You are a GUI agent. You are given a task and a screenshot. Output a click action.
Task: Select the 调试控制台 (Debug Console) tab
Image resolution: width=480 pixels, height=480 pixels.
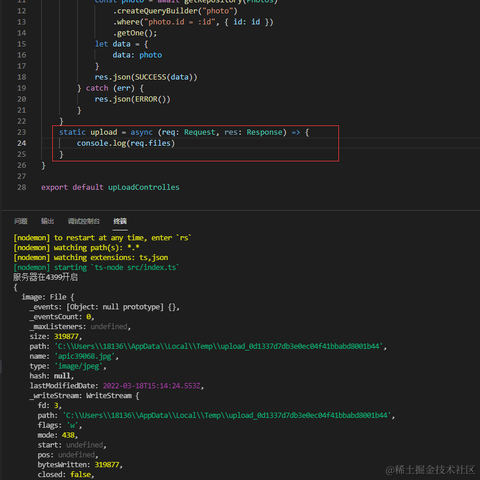[x=84, y=221]
